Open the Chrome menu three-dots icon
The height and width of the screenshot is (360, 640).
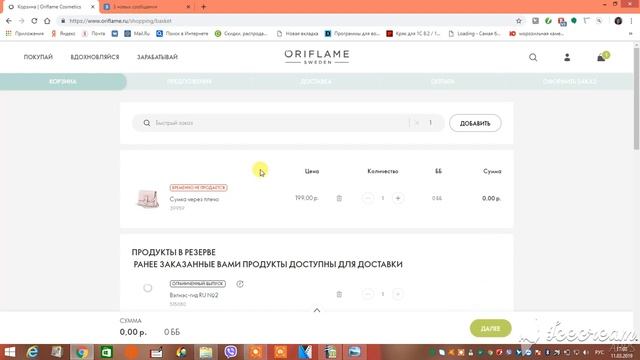tap(631, 21)
